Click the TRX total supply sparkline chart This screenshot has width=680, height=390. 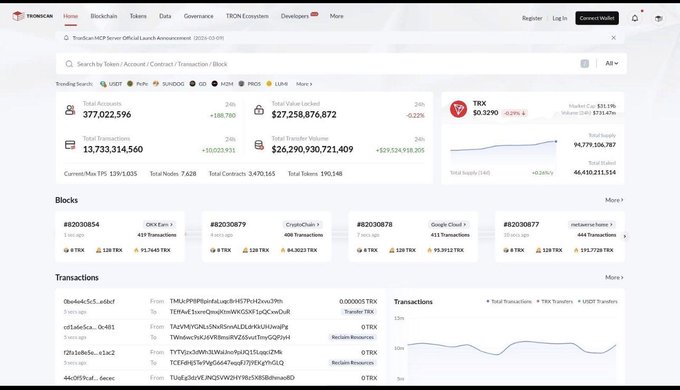pyautogui.click(x=503, y=153)
